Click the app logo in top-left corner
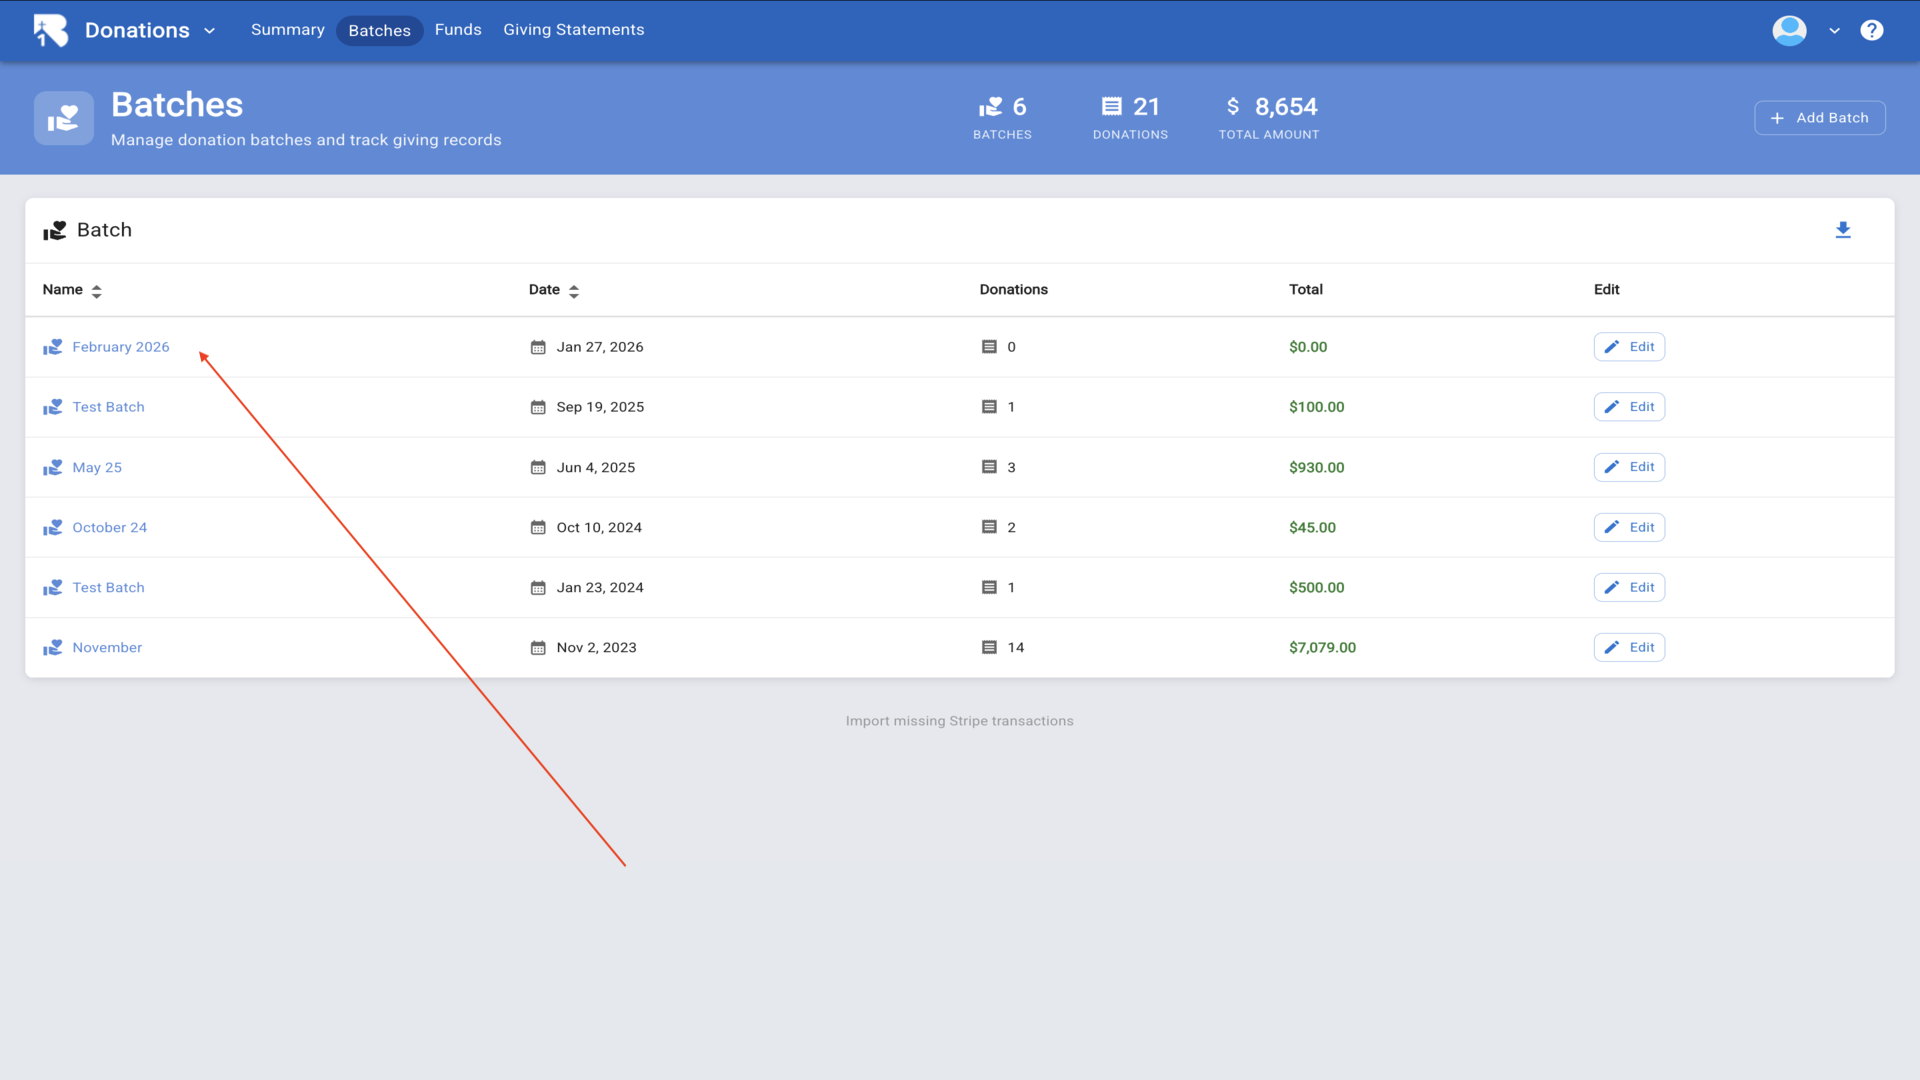Screen dimensions: 1920x1080 (x=50, y=30)
